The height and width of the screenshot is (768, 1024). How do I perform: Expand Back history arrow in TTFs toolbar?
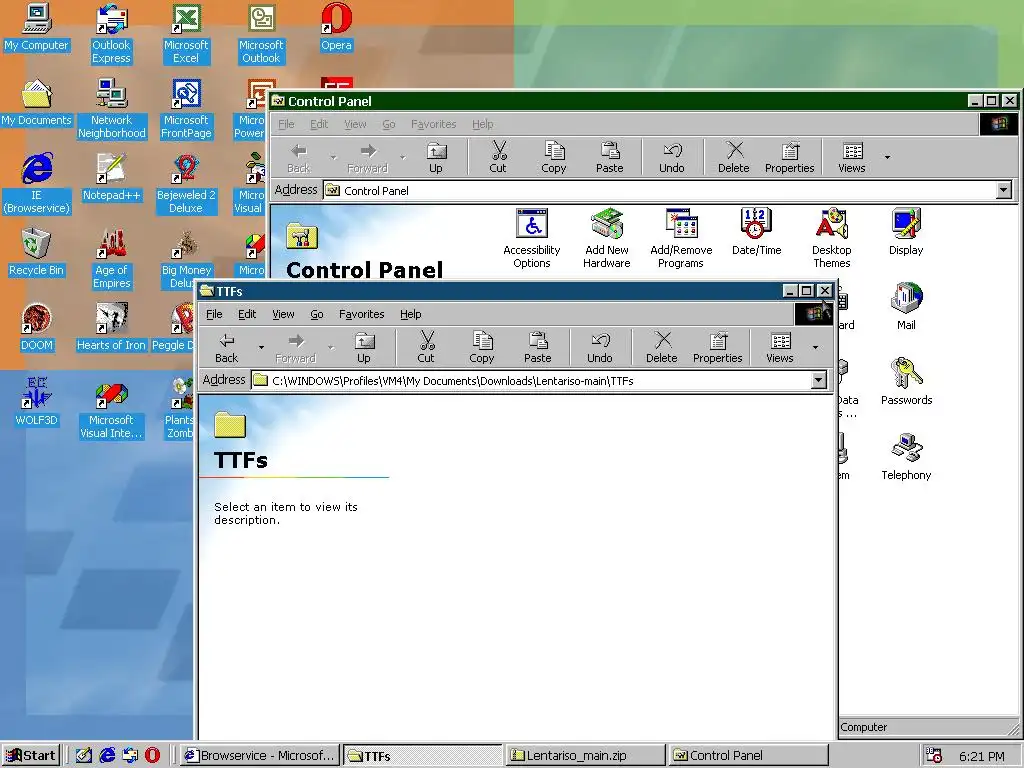[261, 347]
